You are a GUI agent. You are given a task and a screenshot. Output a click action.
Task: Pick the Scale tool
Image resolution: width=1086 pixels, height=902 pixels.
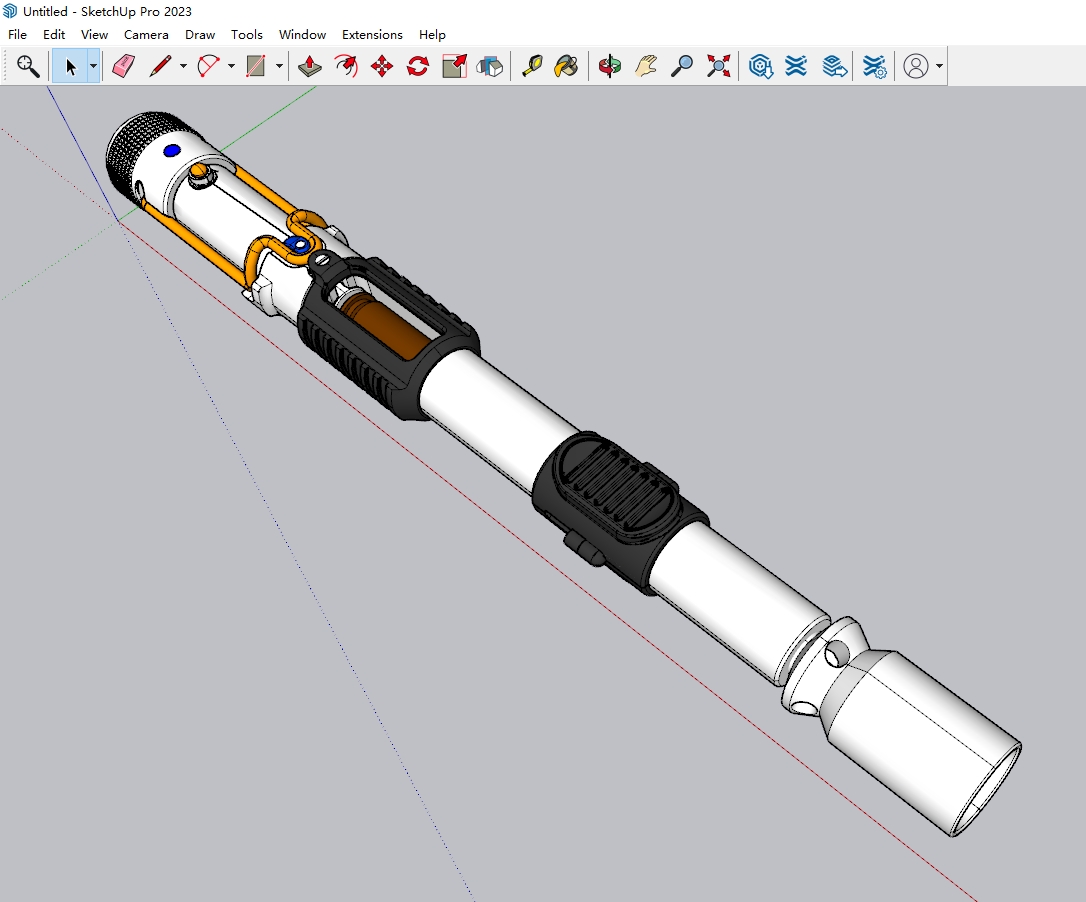(x=454, y=67)
